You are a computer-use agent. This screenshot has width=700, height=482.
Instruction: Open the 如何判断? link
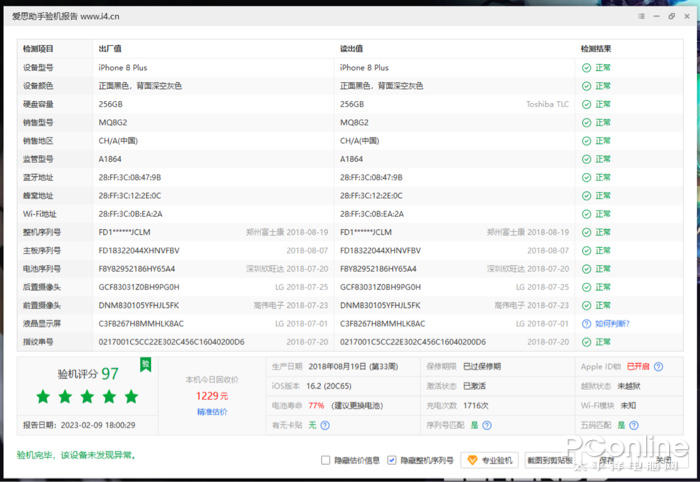point(612,324)
